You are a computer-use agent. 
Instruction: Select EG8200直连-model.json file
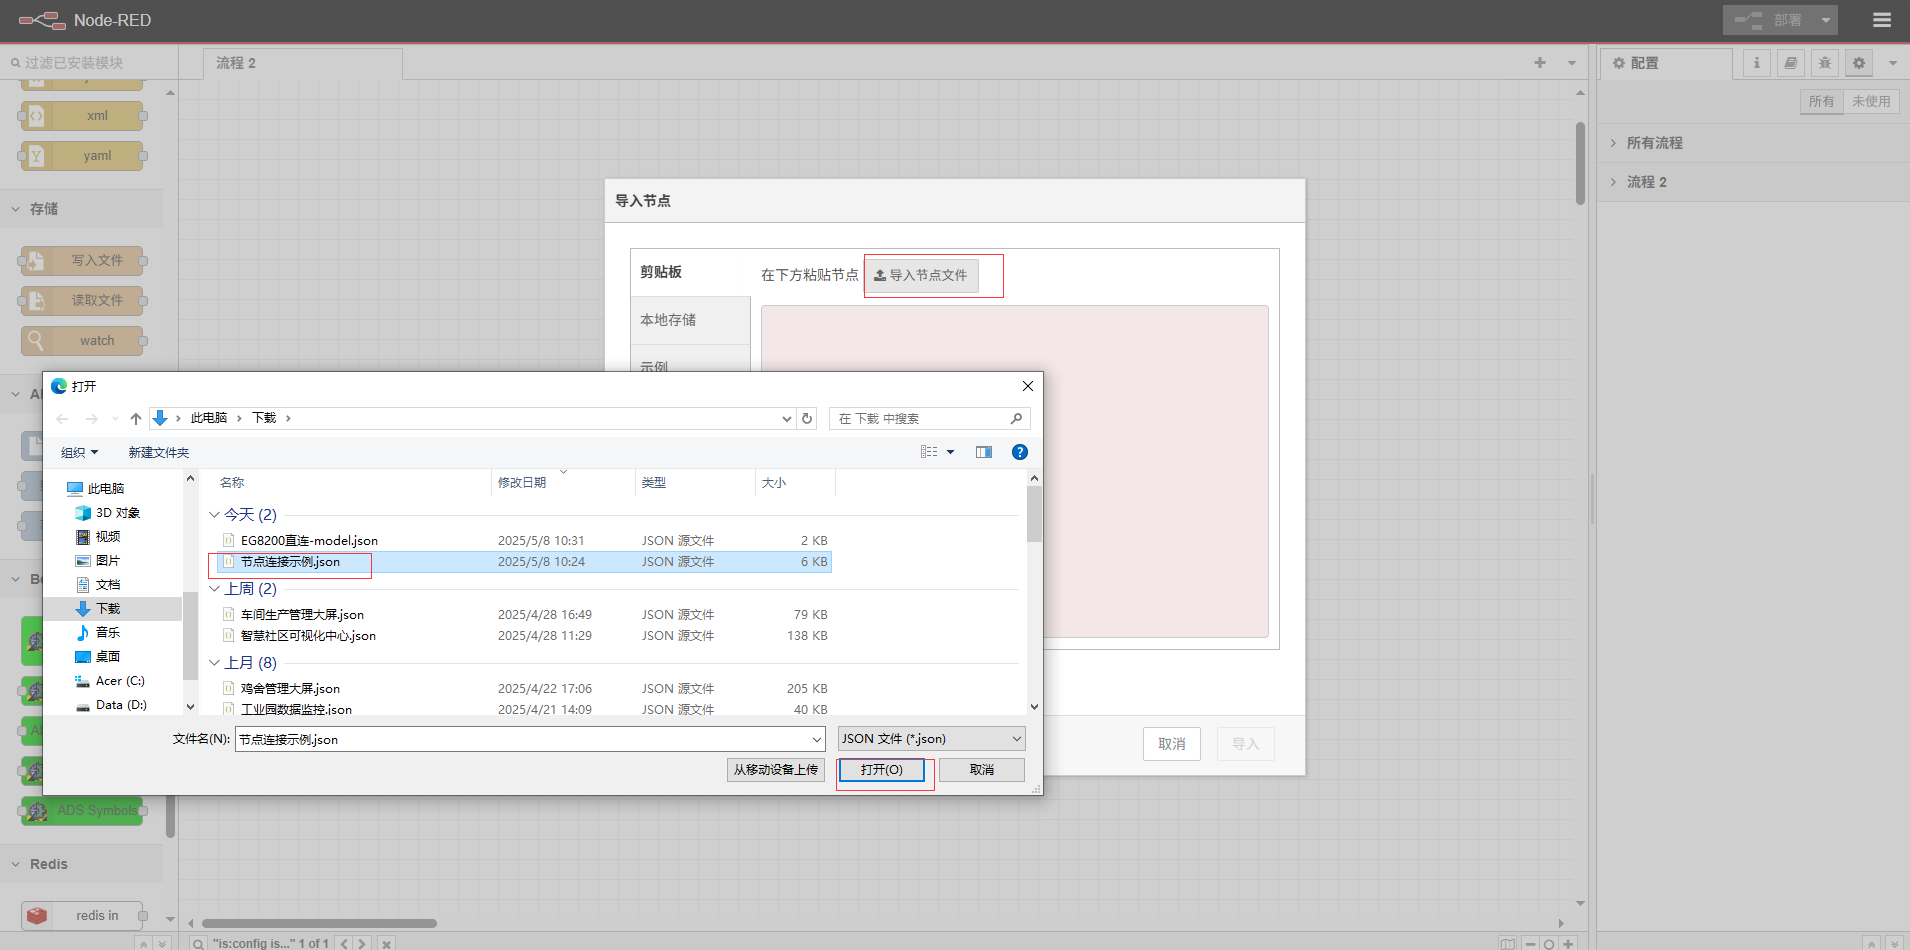[309, 541]
